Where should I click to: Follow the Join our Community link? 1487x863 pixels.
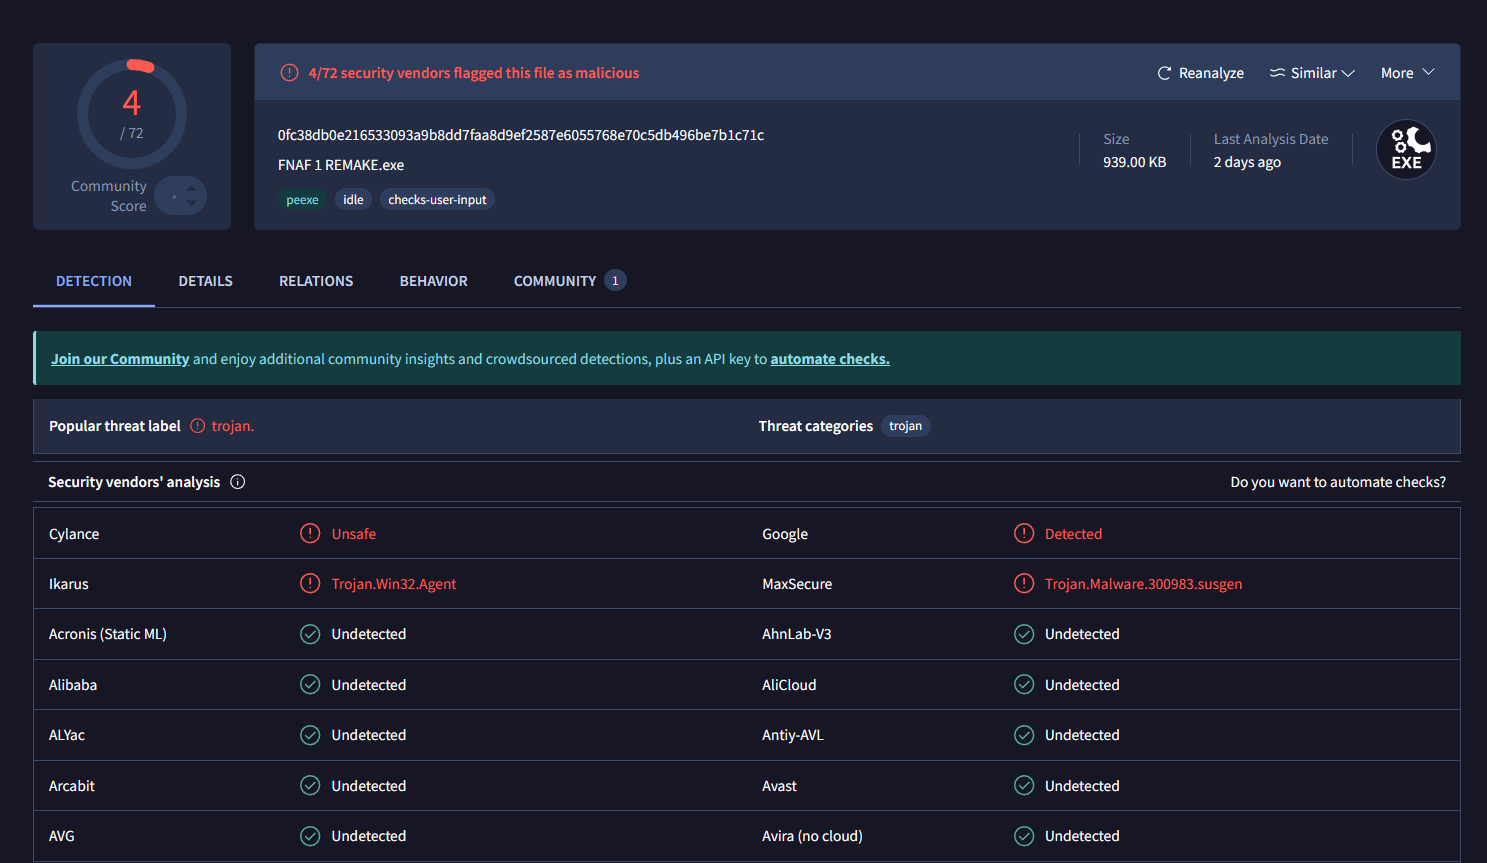click(120, 359)
